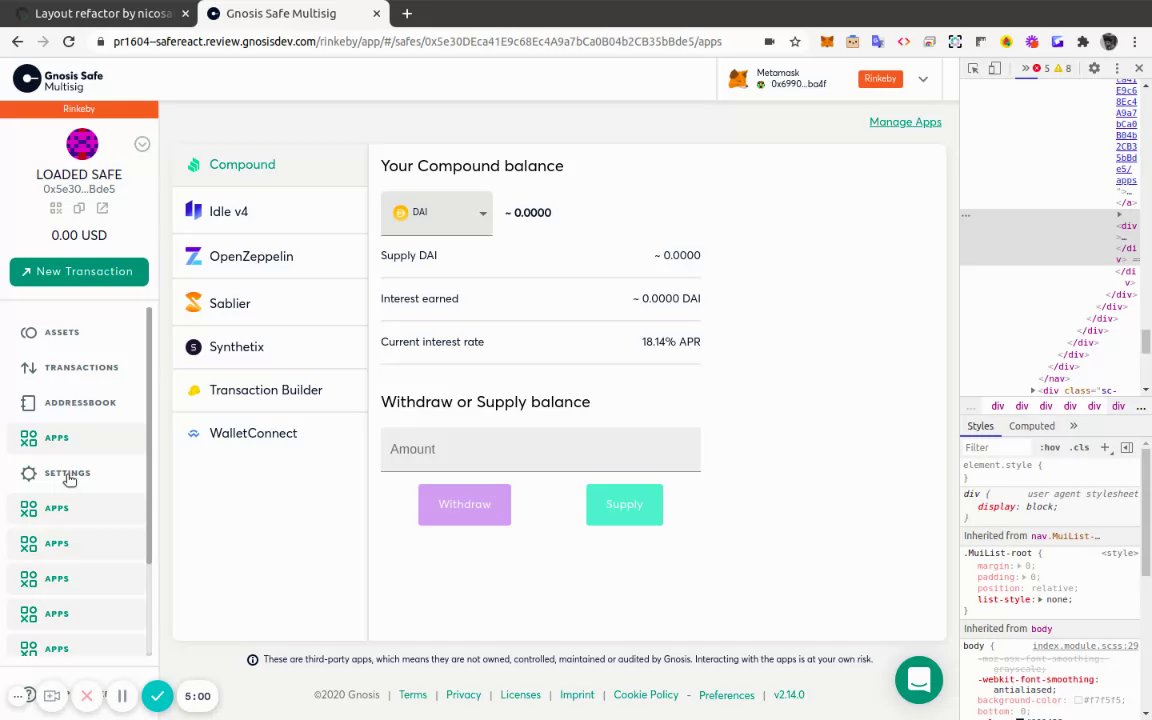
Task: Show more DevTools panel tabs chevron
Action: [1025, 68]
